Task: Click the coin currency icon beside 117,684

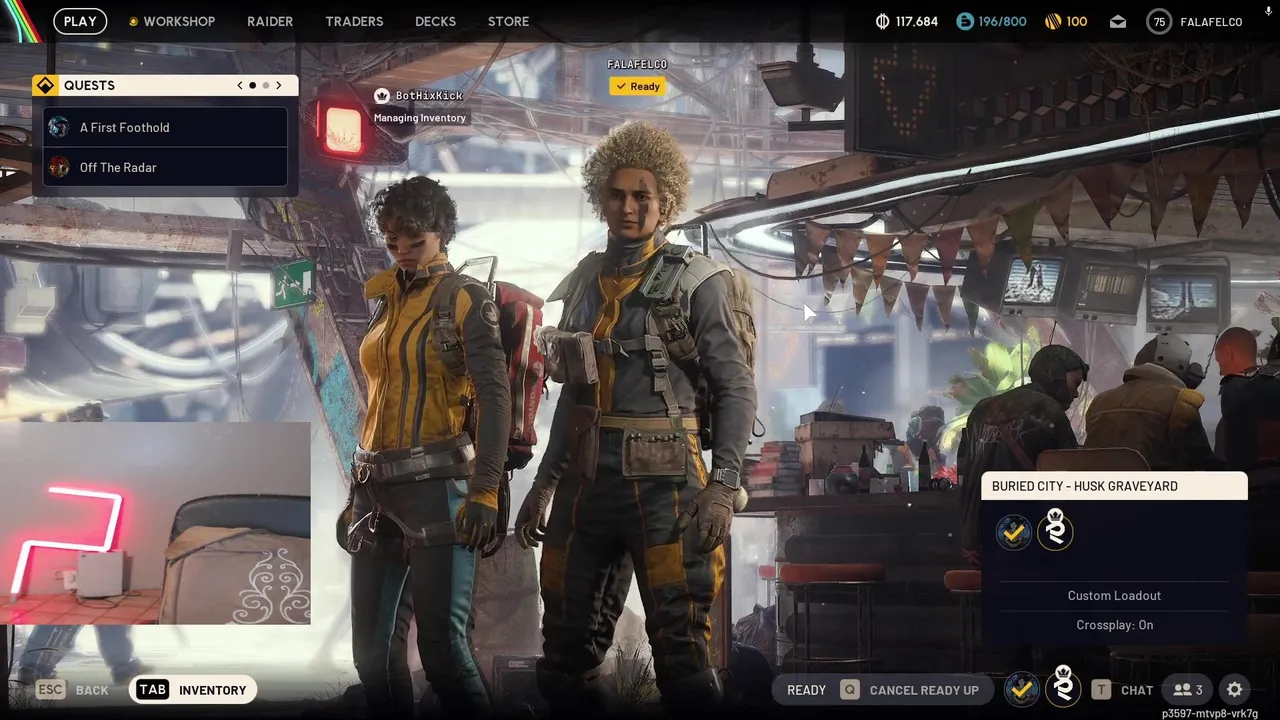Action: [882, 21]
